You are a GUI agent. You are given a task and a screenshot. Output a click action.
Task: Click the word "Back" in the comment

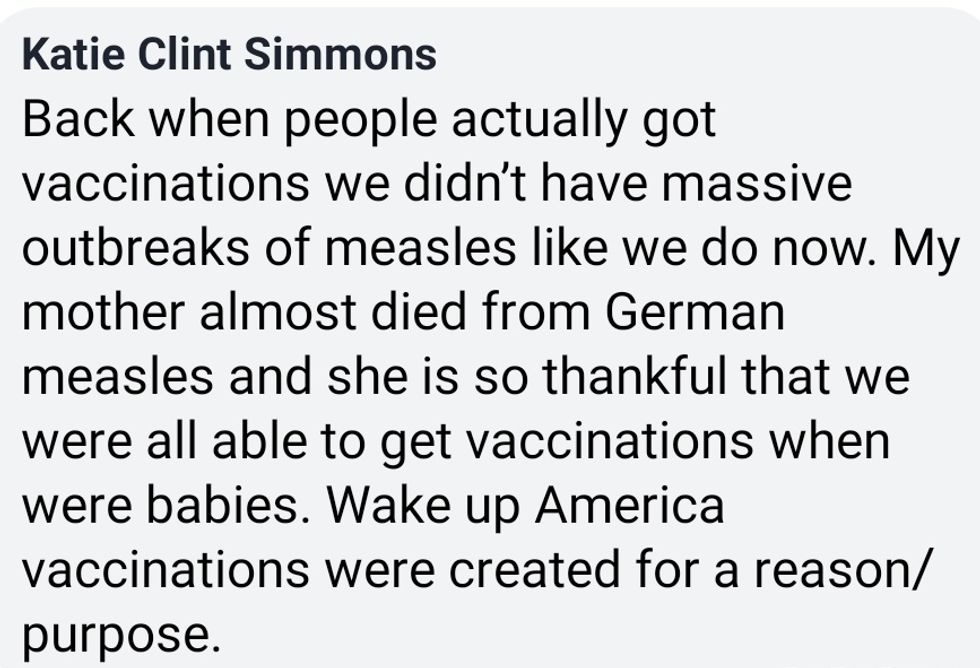pos(79,120)
